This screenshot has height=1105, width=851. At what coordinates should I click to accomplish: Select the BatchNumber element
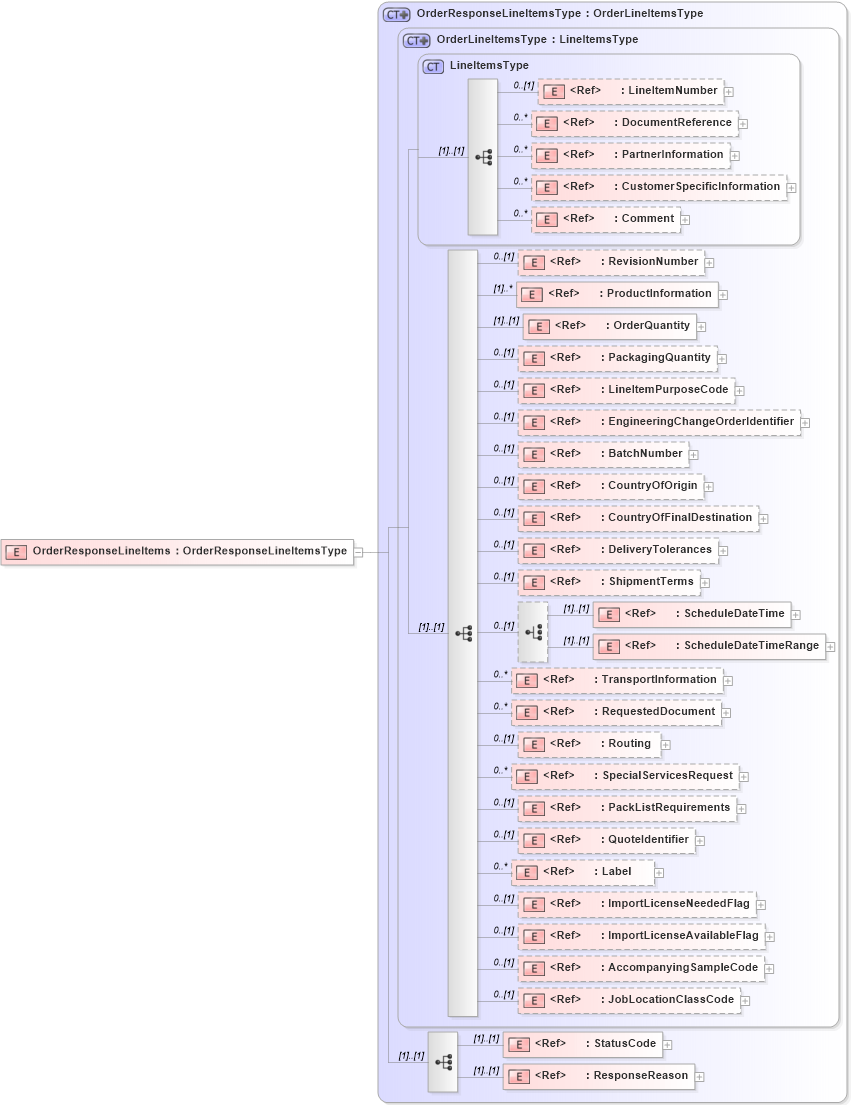600,454
